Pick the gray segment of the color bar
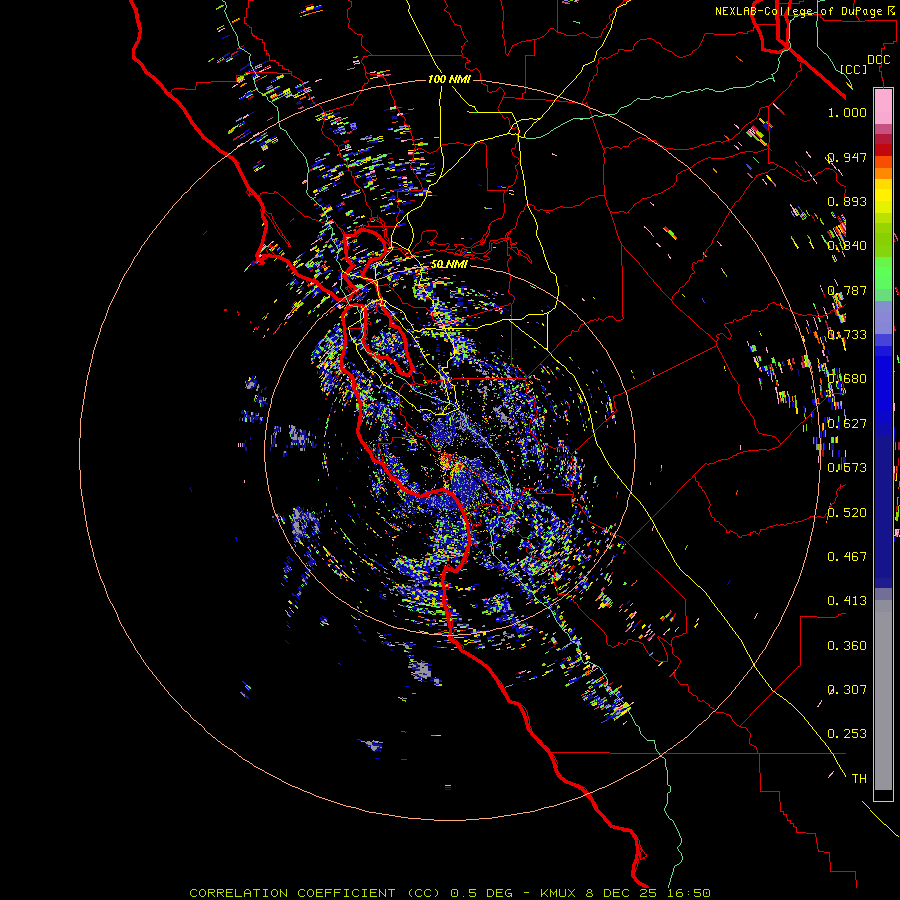This screenshot has width=900, height=900. [883, 695]
